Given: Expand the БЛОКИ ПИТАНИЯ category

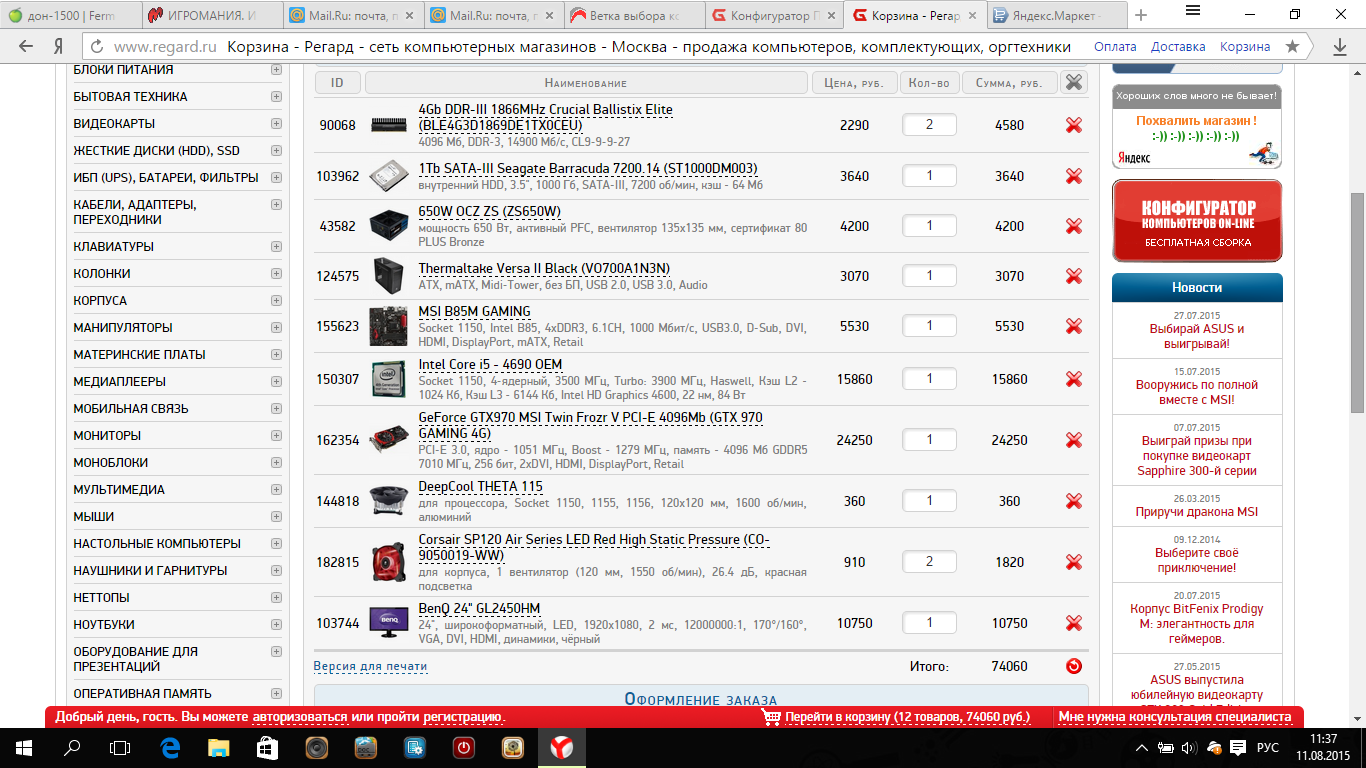Looking at the screenshot, I should (276, 70).
